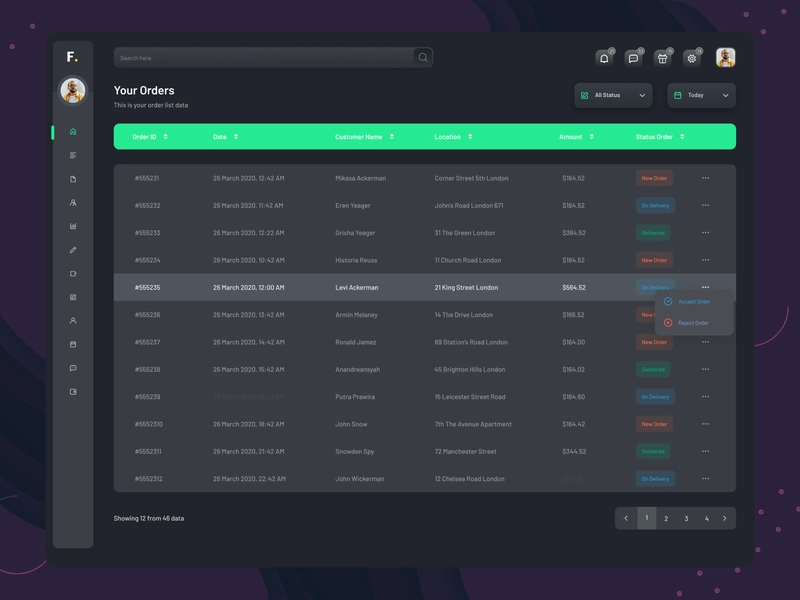Open the single user profile sidebar icon

[73, 321]
